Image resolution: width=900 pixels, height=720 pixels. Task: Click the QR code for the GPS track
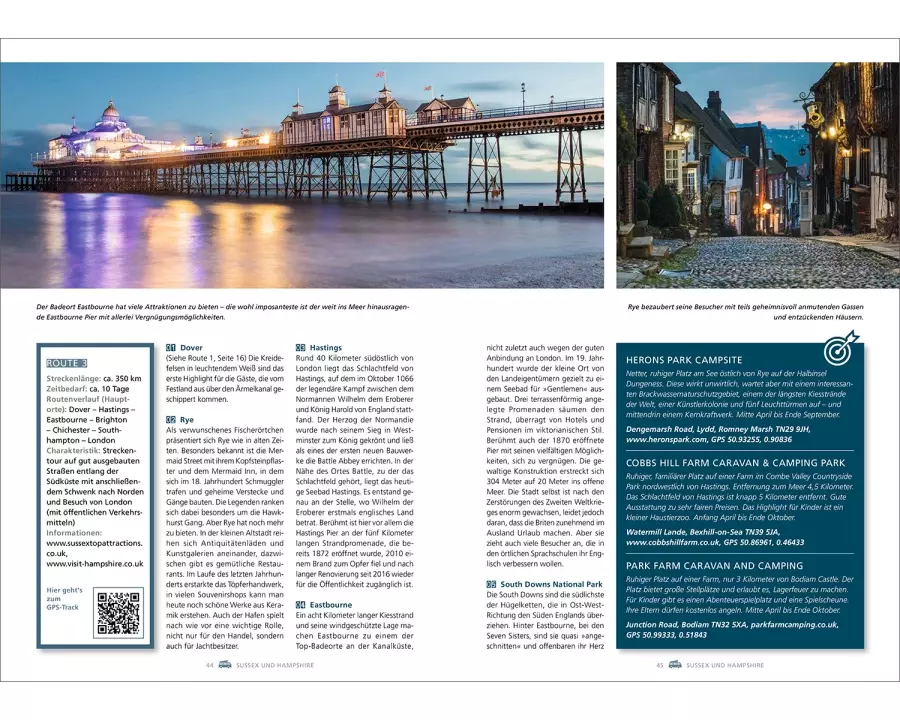(117, 613)
